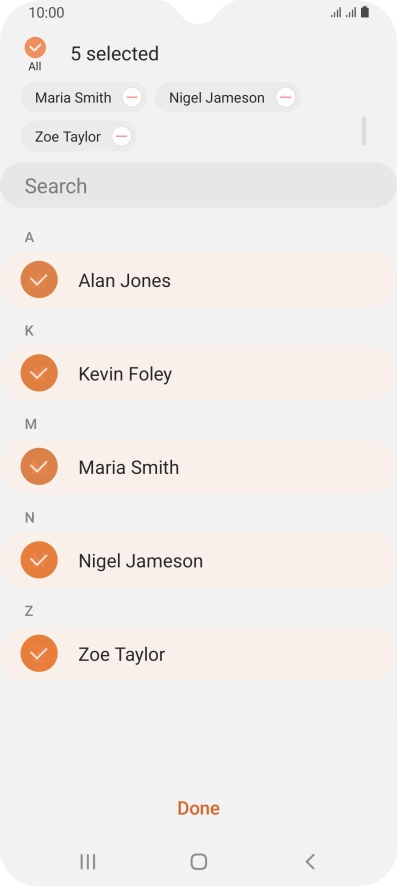This screenshot has height=886, width=397.
Task: Select the Kevin Foley name row
Action: click(198, 373)
